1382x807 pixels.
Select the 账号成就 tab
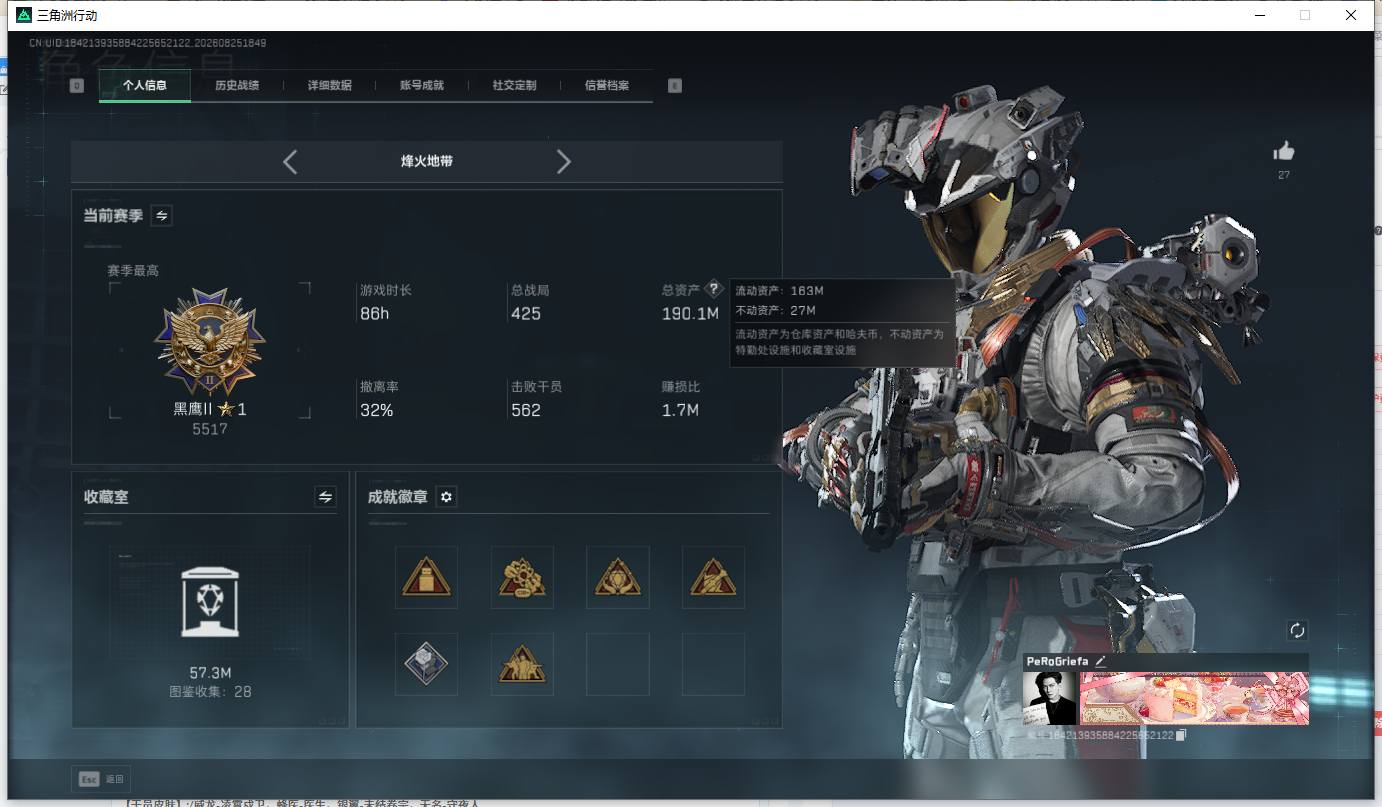[x=422, y=86]
